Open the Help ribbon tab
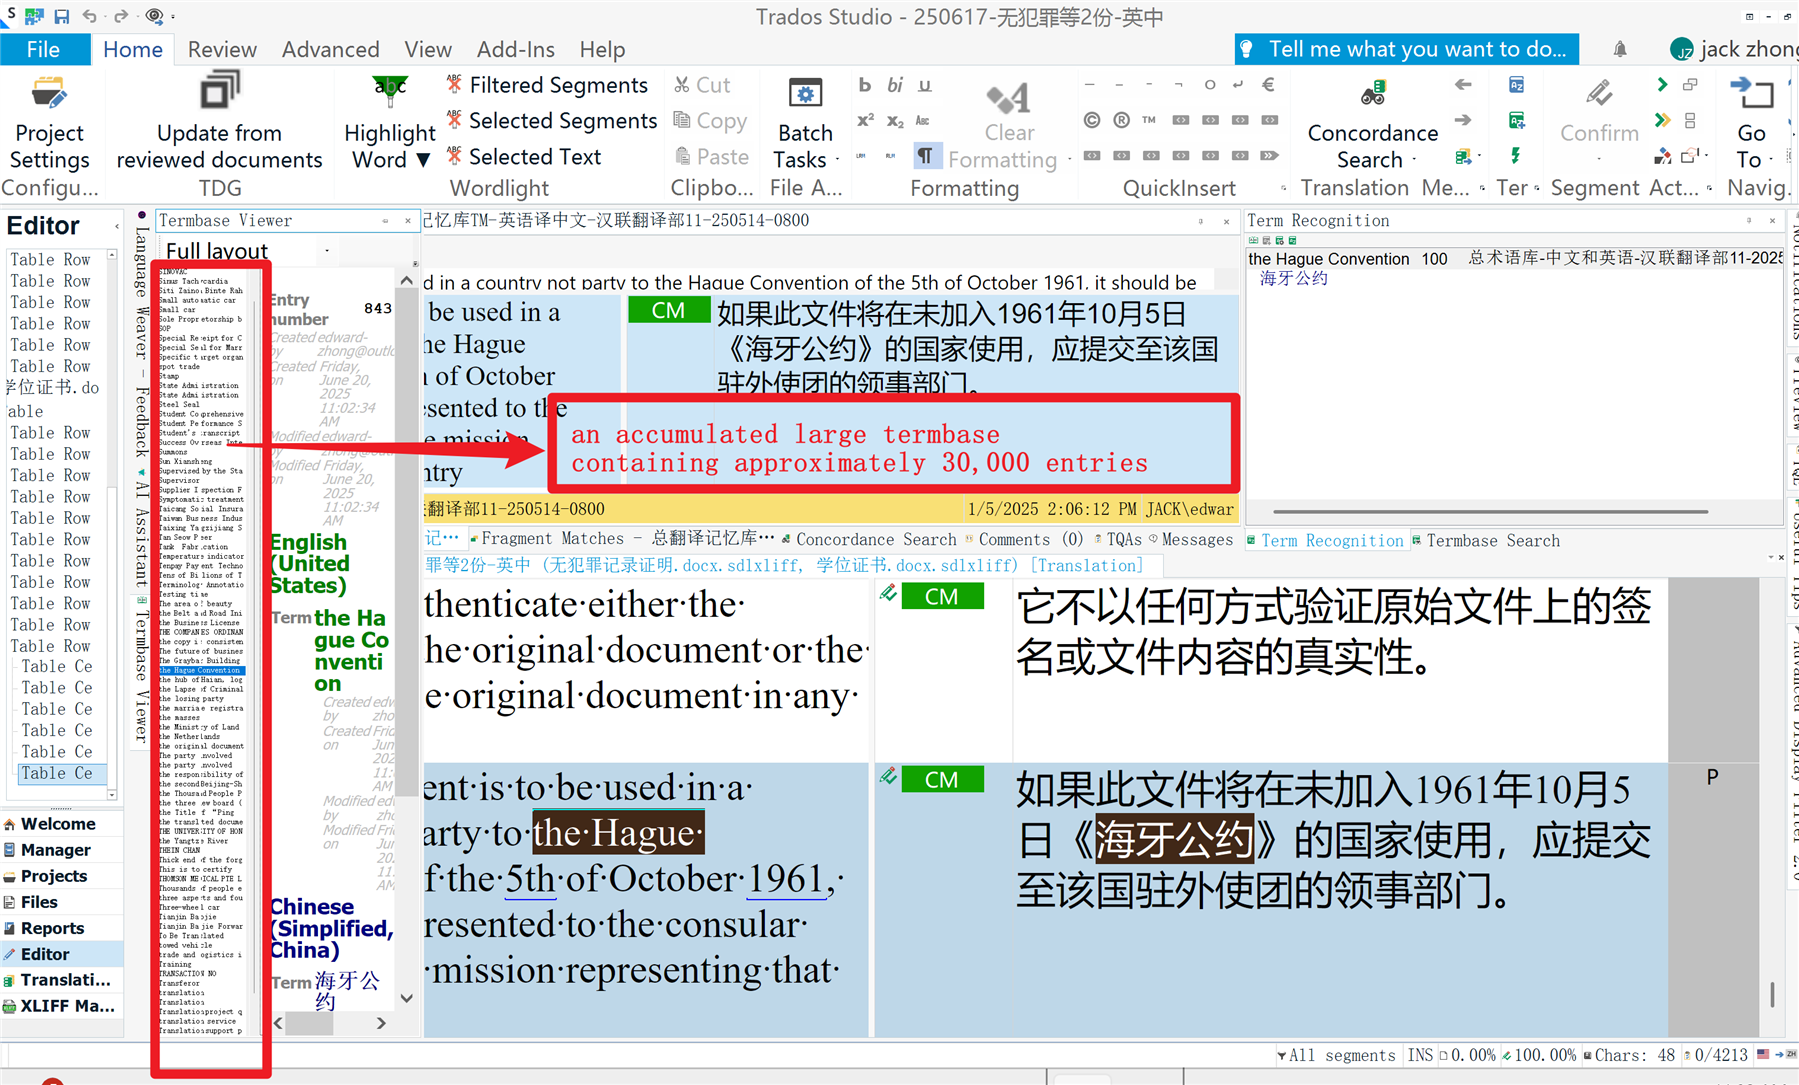This screenshot has height=1085, width=1799. [x=602, y=49]
